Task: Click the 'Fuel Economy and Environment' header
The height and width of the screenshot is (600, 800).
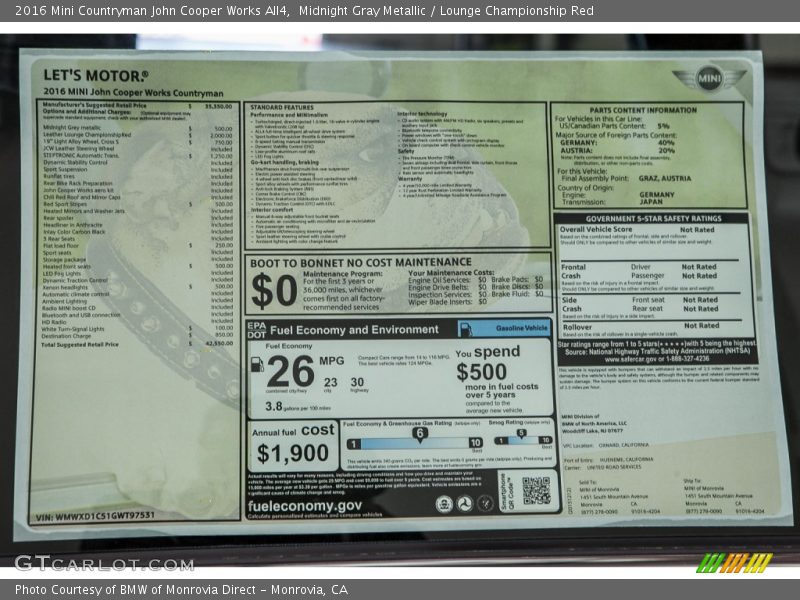Action: [354, 330]
